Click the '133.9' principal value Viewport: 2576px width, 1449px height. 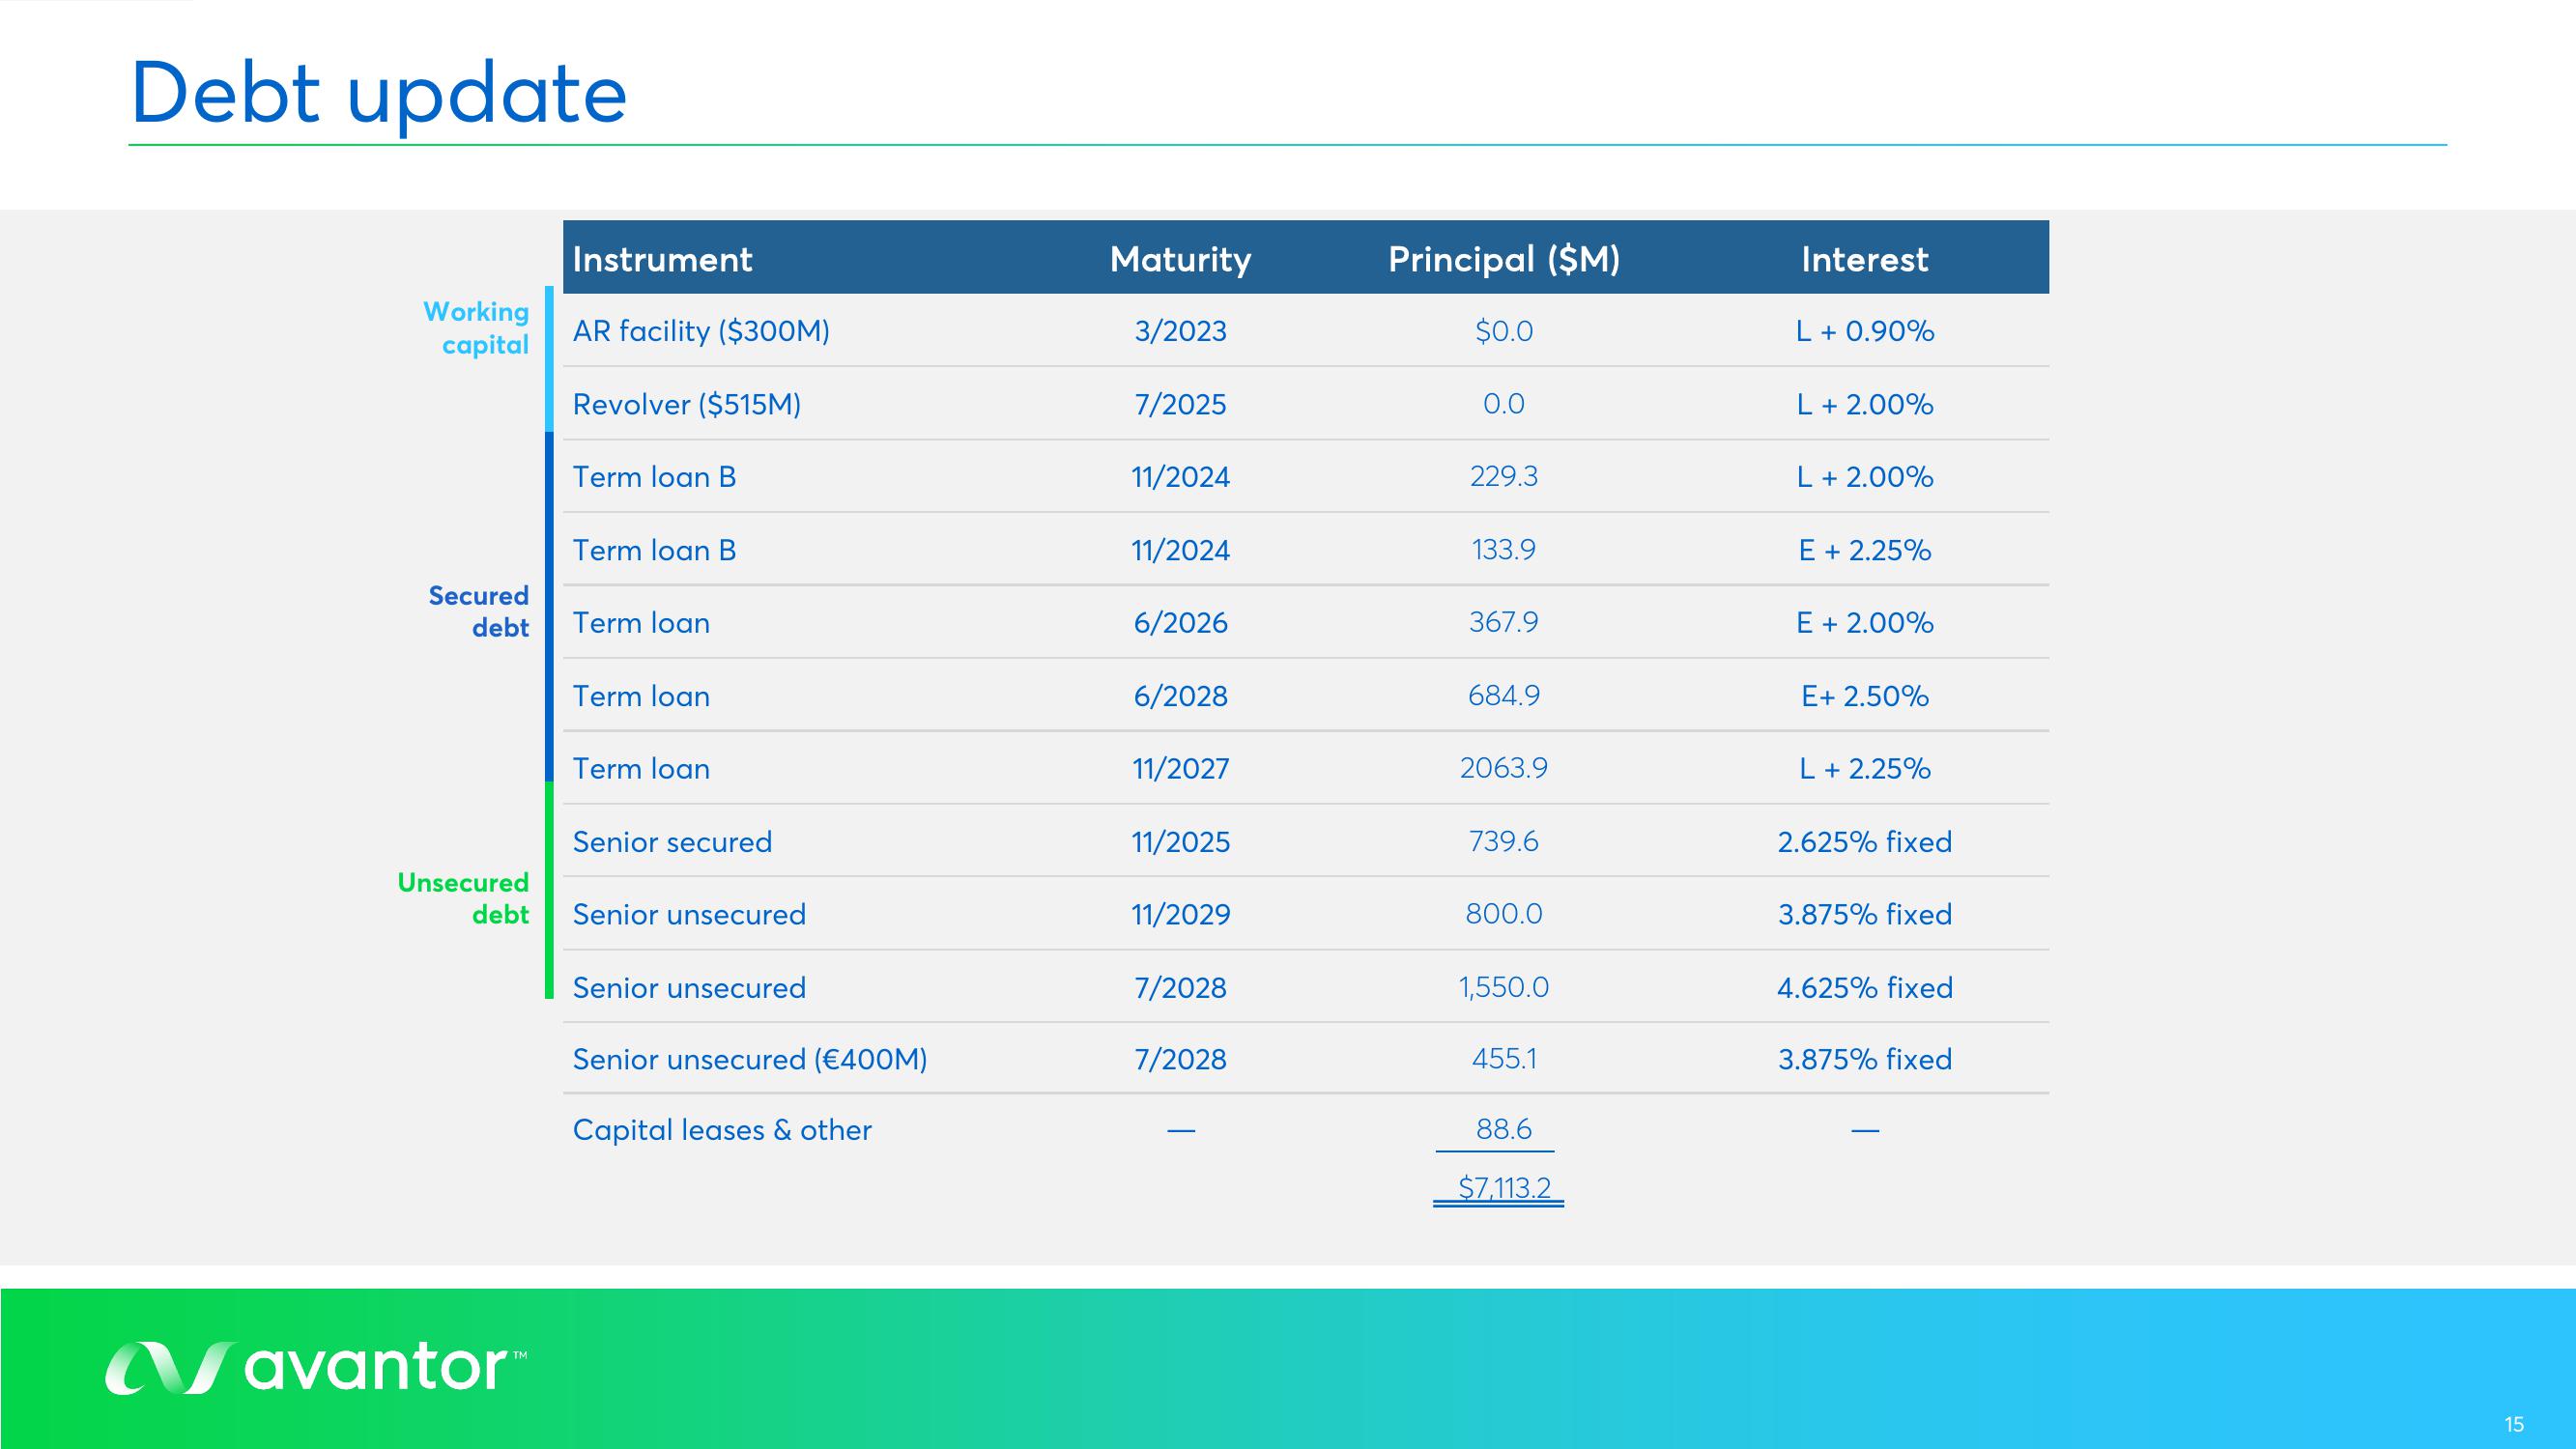(1504, 549)
